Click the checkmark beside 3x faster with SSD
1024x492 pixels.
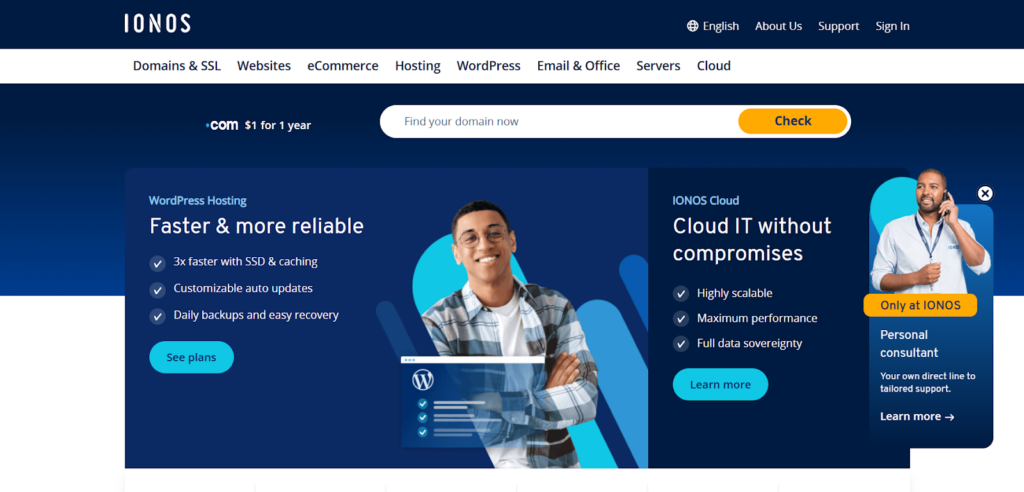click(157, 263)
